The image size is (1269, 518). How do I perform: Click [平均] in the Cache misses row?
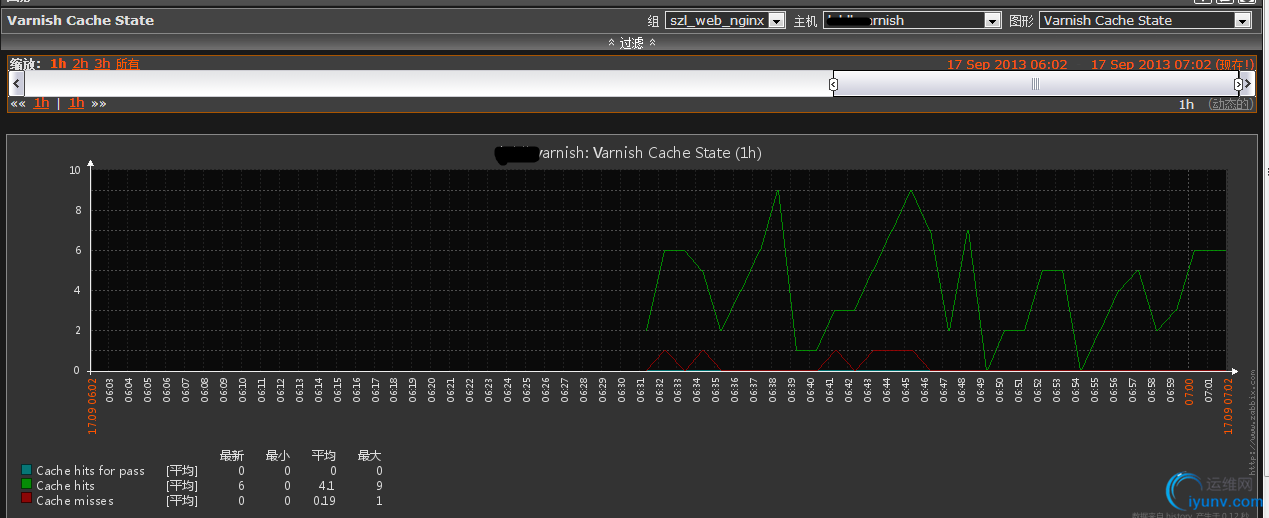tap(182, 500)
